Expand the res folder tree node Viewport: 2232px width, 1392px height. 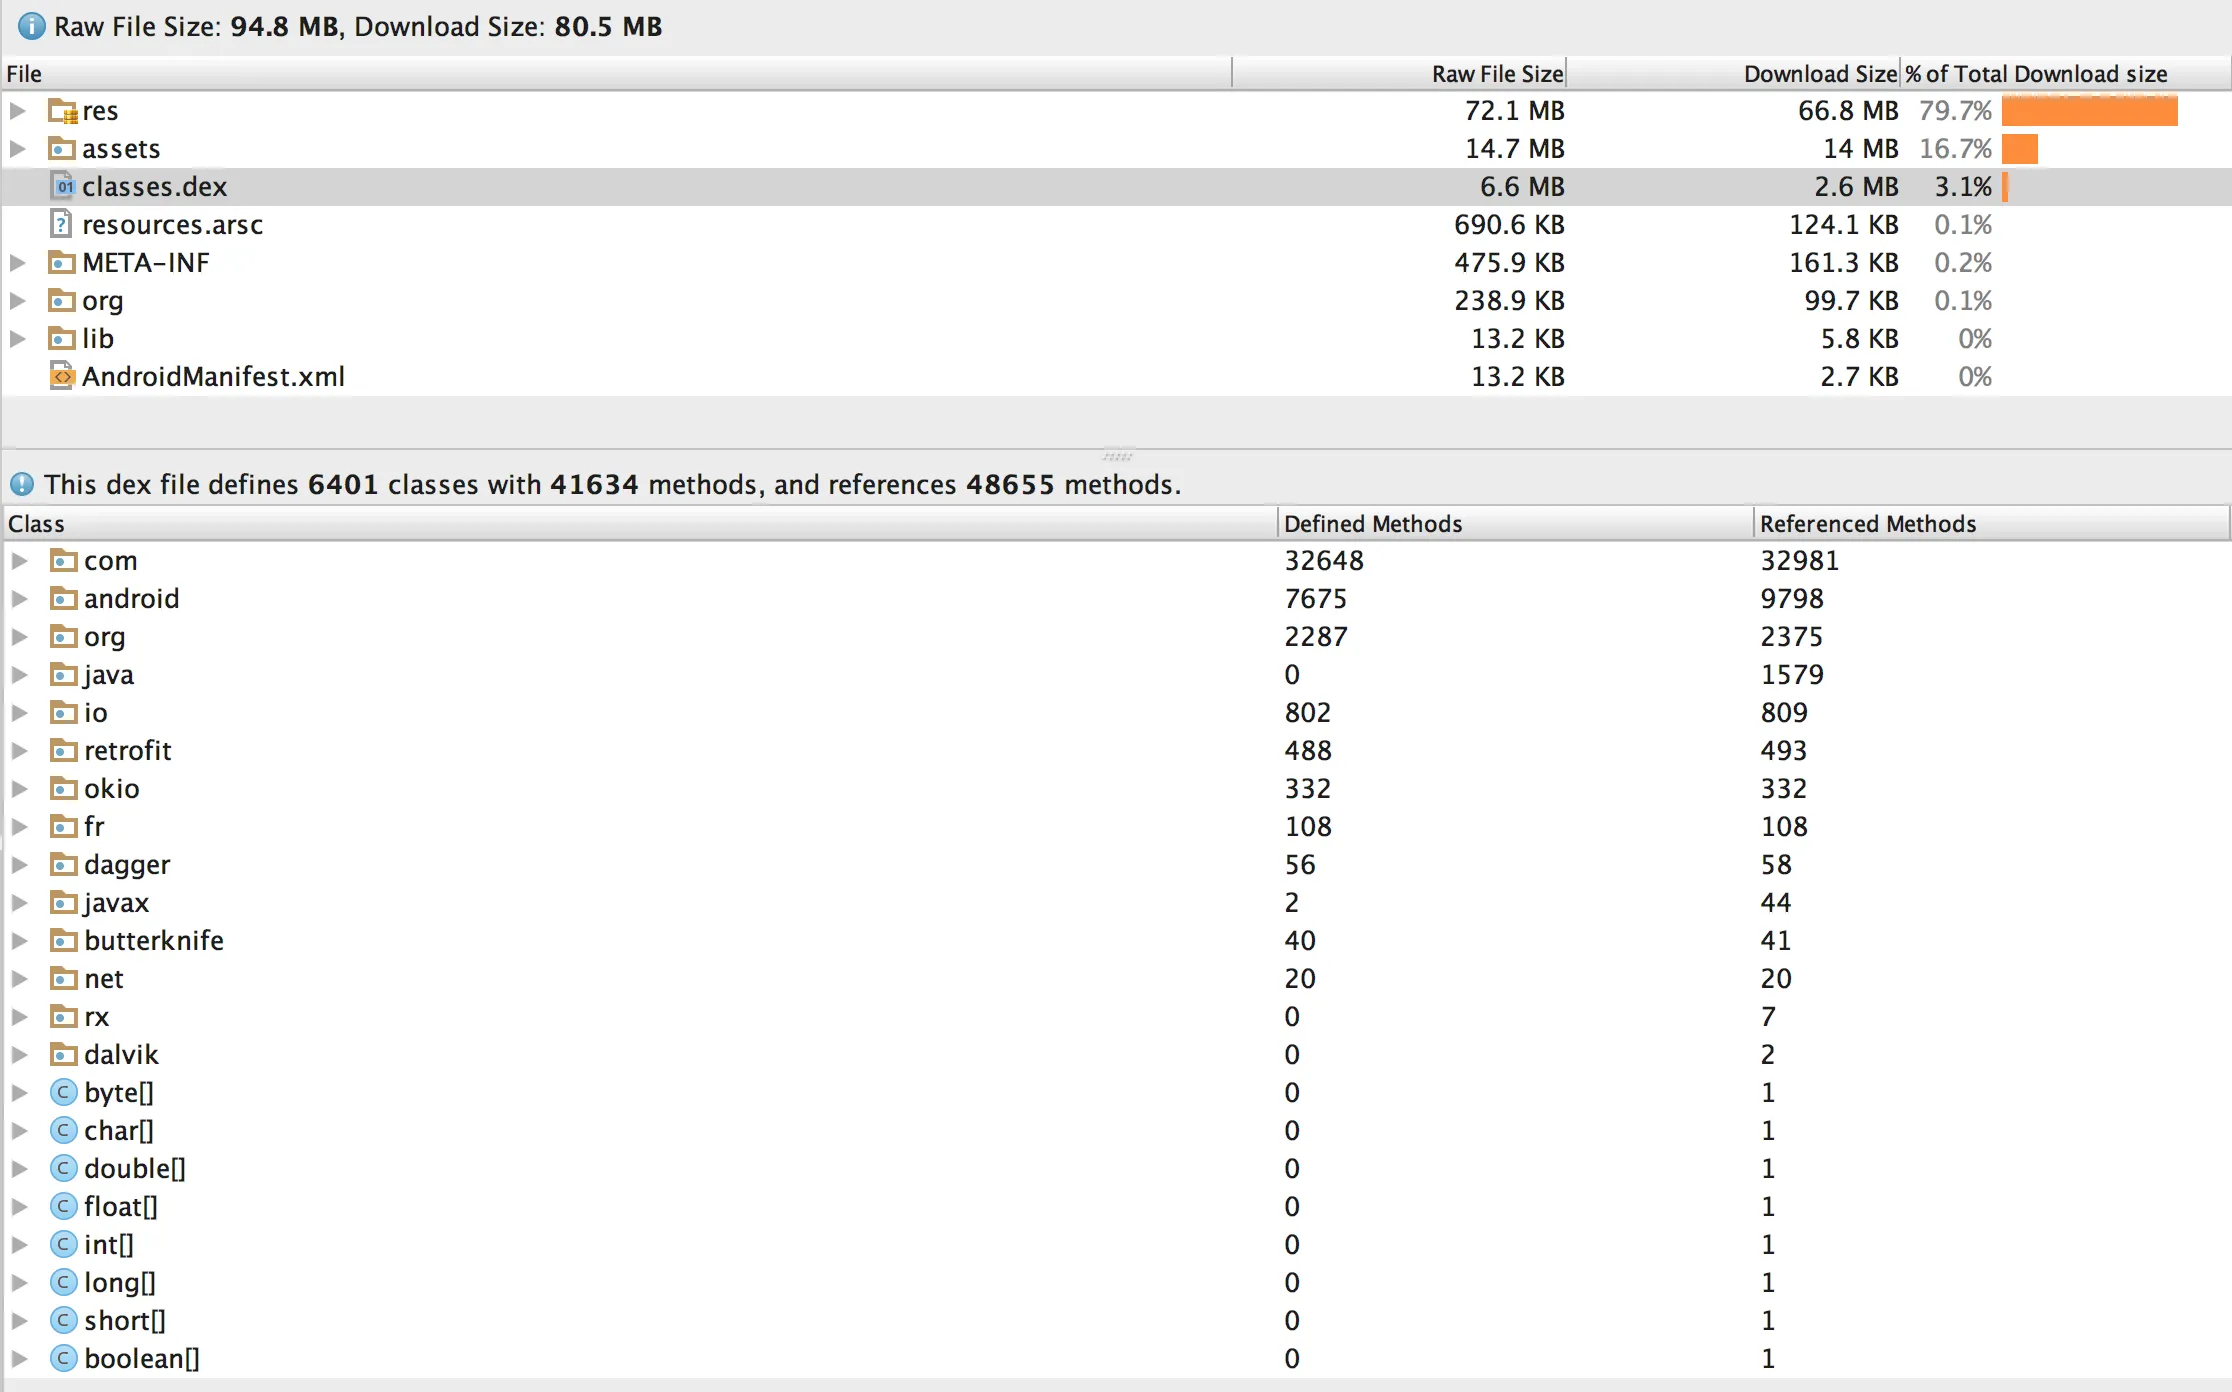(x=17, y=111)
